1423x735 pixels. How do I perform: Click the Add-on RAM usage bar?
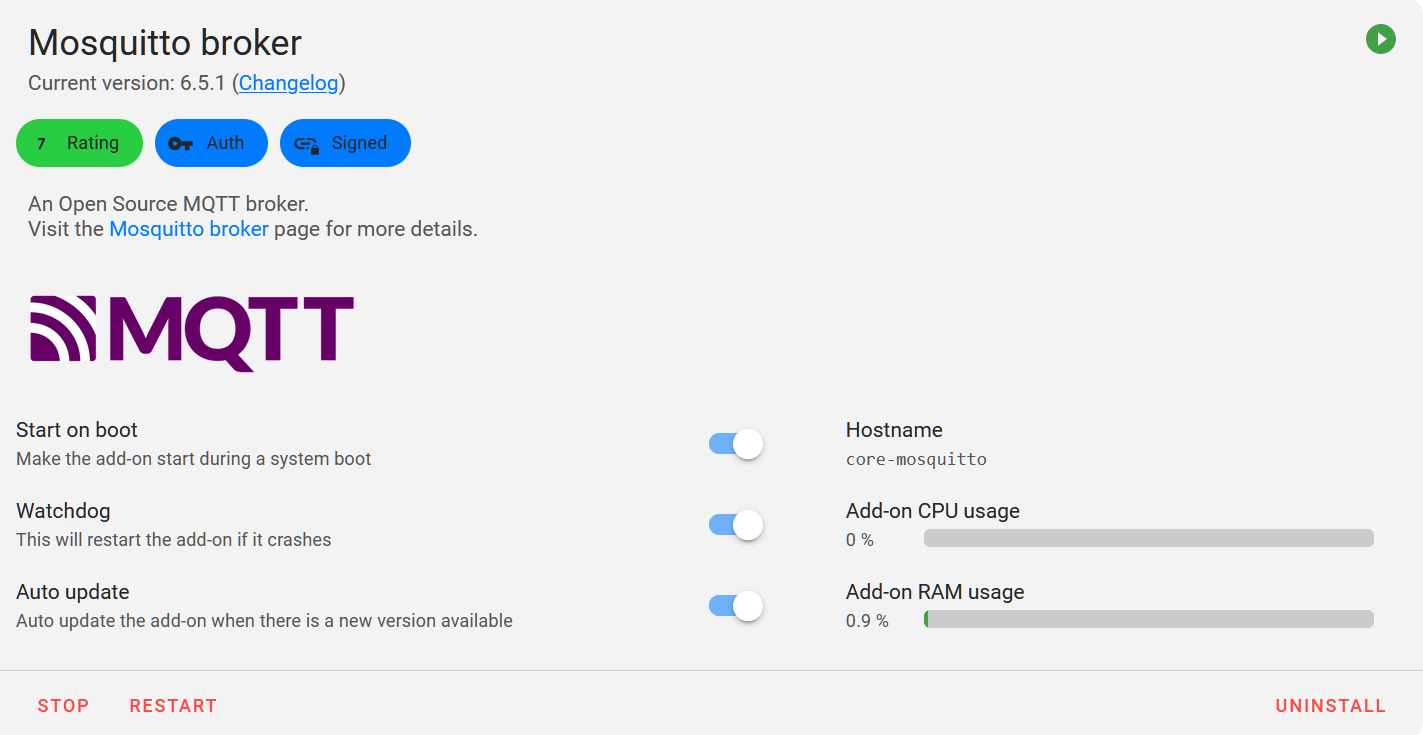coord(1148,620)
